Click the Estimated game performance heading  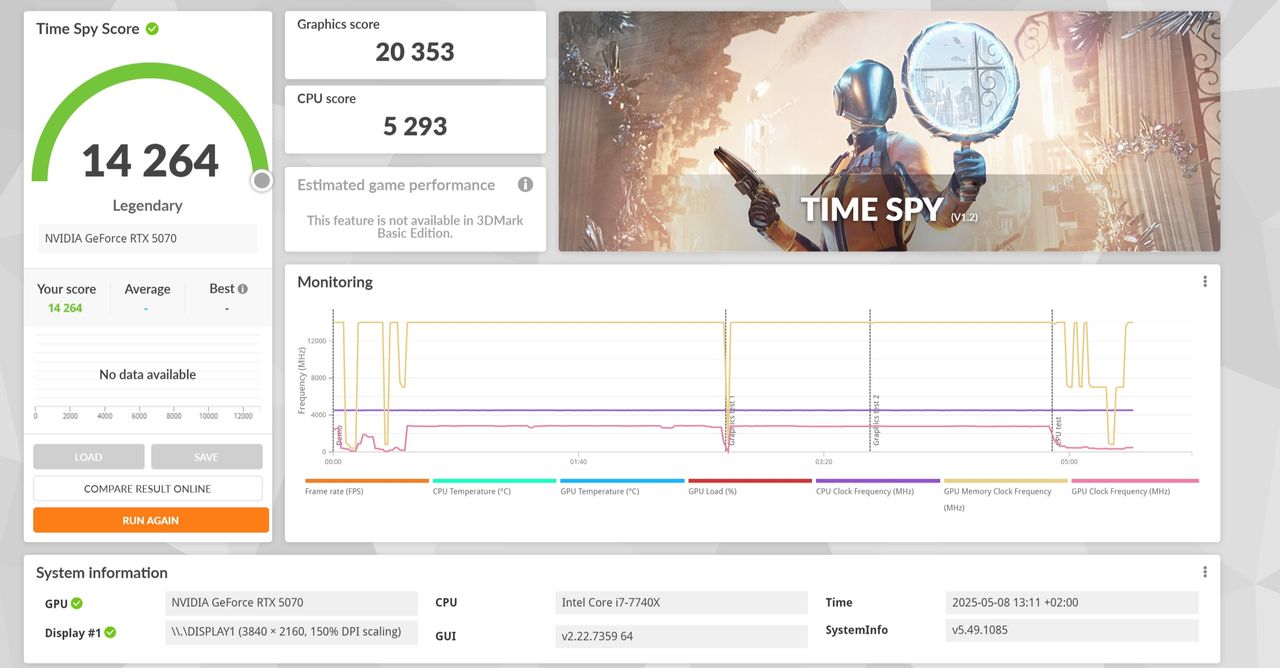[x=396, y=185]
